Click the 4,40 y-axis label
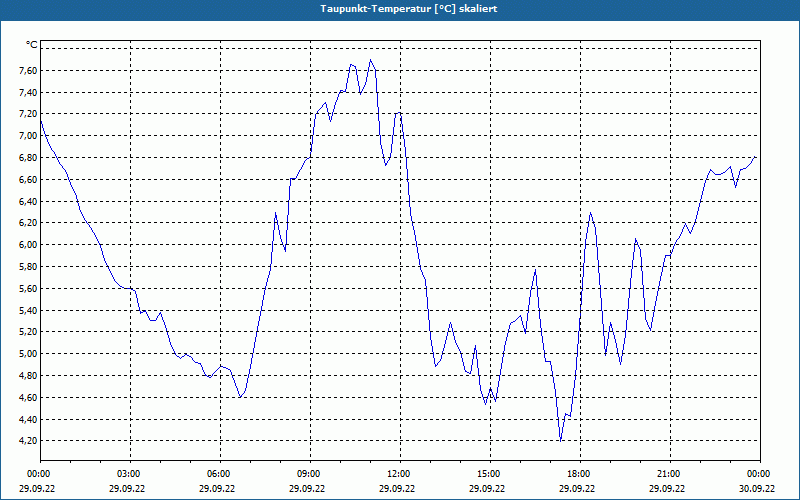Screen dimensions: 800x500 tap(28, 420)
